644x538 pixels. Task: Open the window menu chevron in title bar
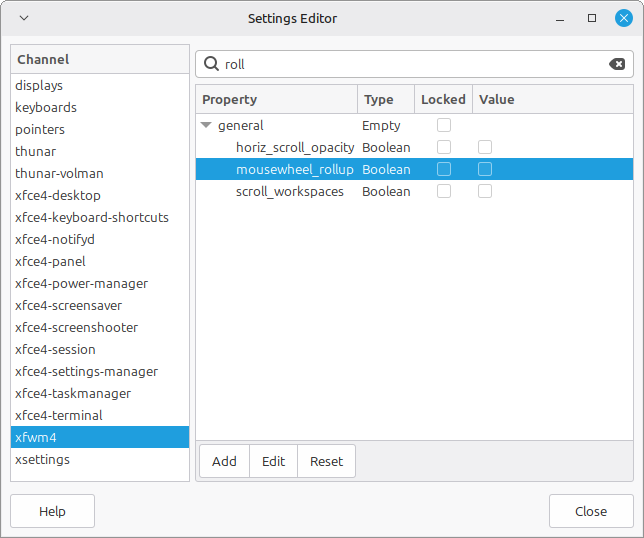point(24,19)
